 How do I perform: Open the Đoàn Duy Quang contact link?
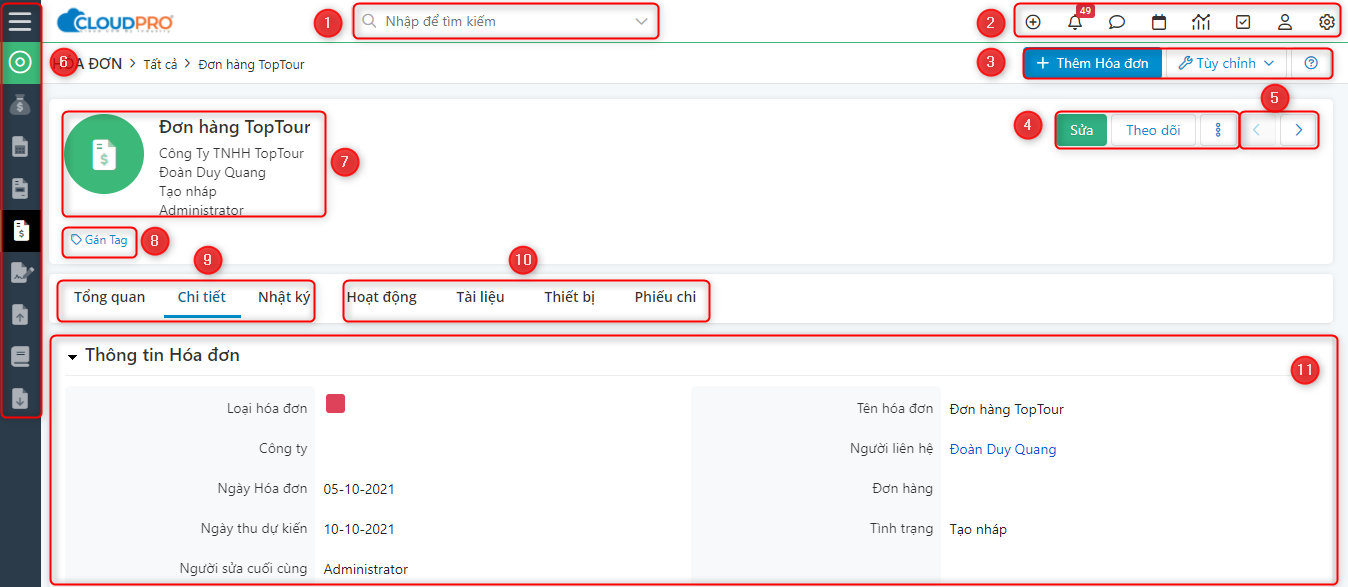coord(1003,449)
